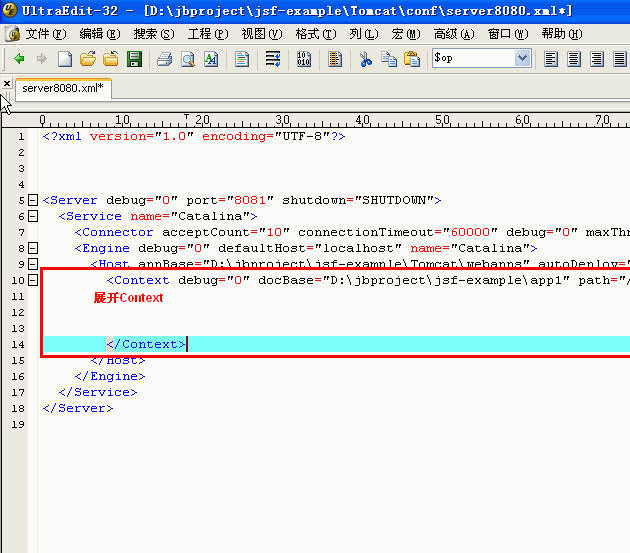This screenshot has width=630, height=553.
Task: Click in the $op search input field
Action: click(x=473, y=59)
